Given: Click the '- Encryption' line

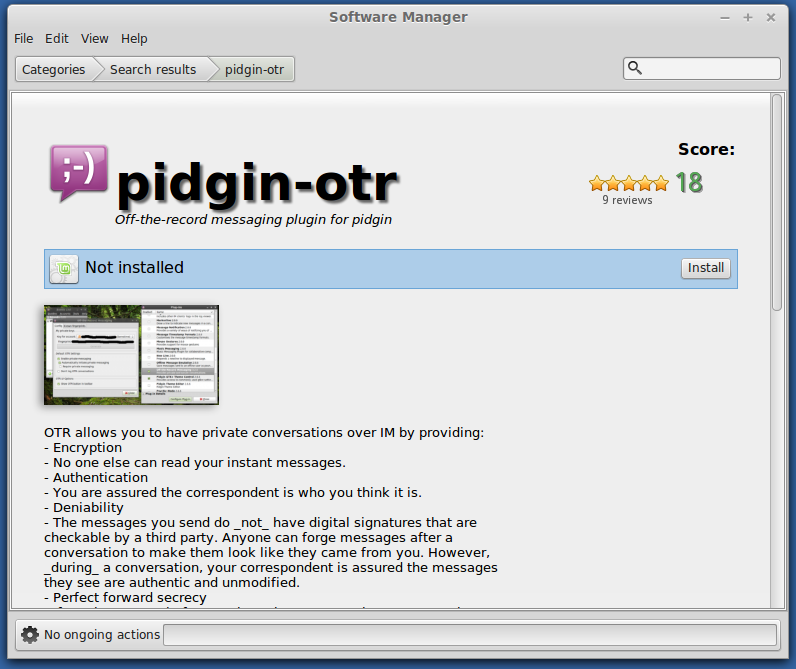Looking at the screenshot, I should pos(83,448).
